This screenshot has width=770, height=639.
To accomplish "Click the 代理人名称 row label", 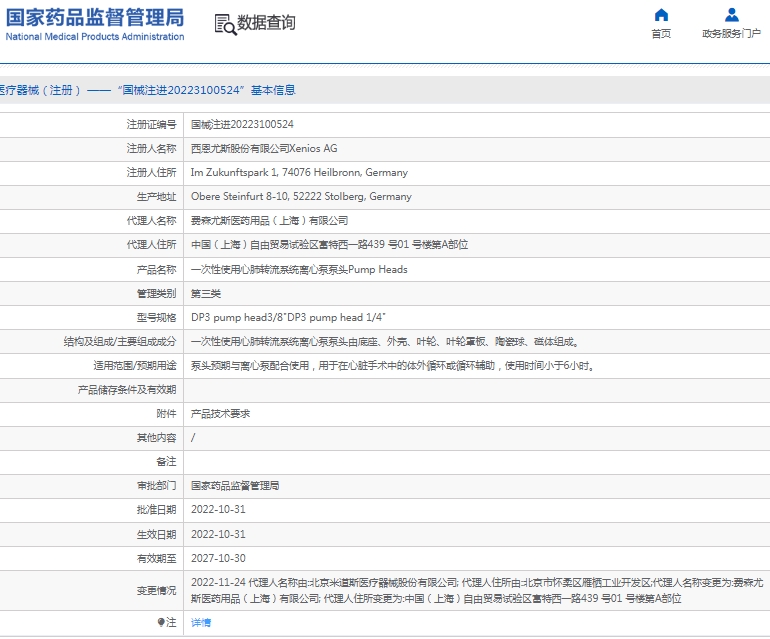I will pyautogui.click(x=151, y=221).
